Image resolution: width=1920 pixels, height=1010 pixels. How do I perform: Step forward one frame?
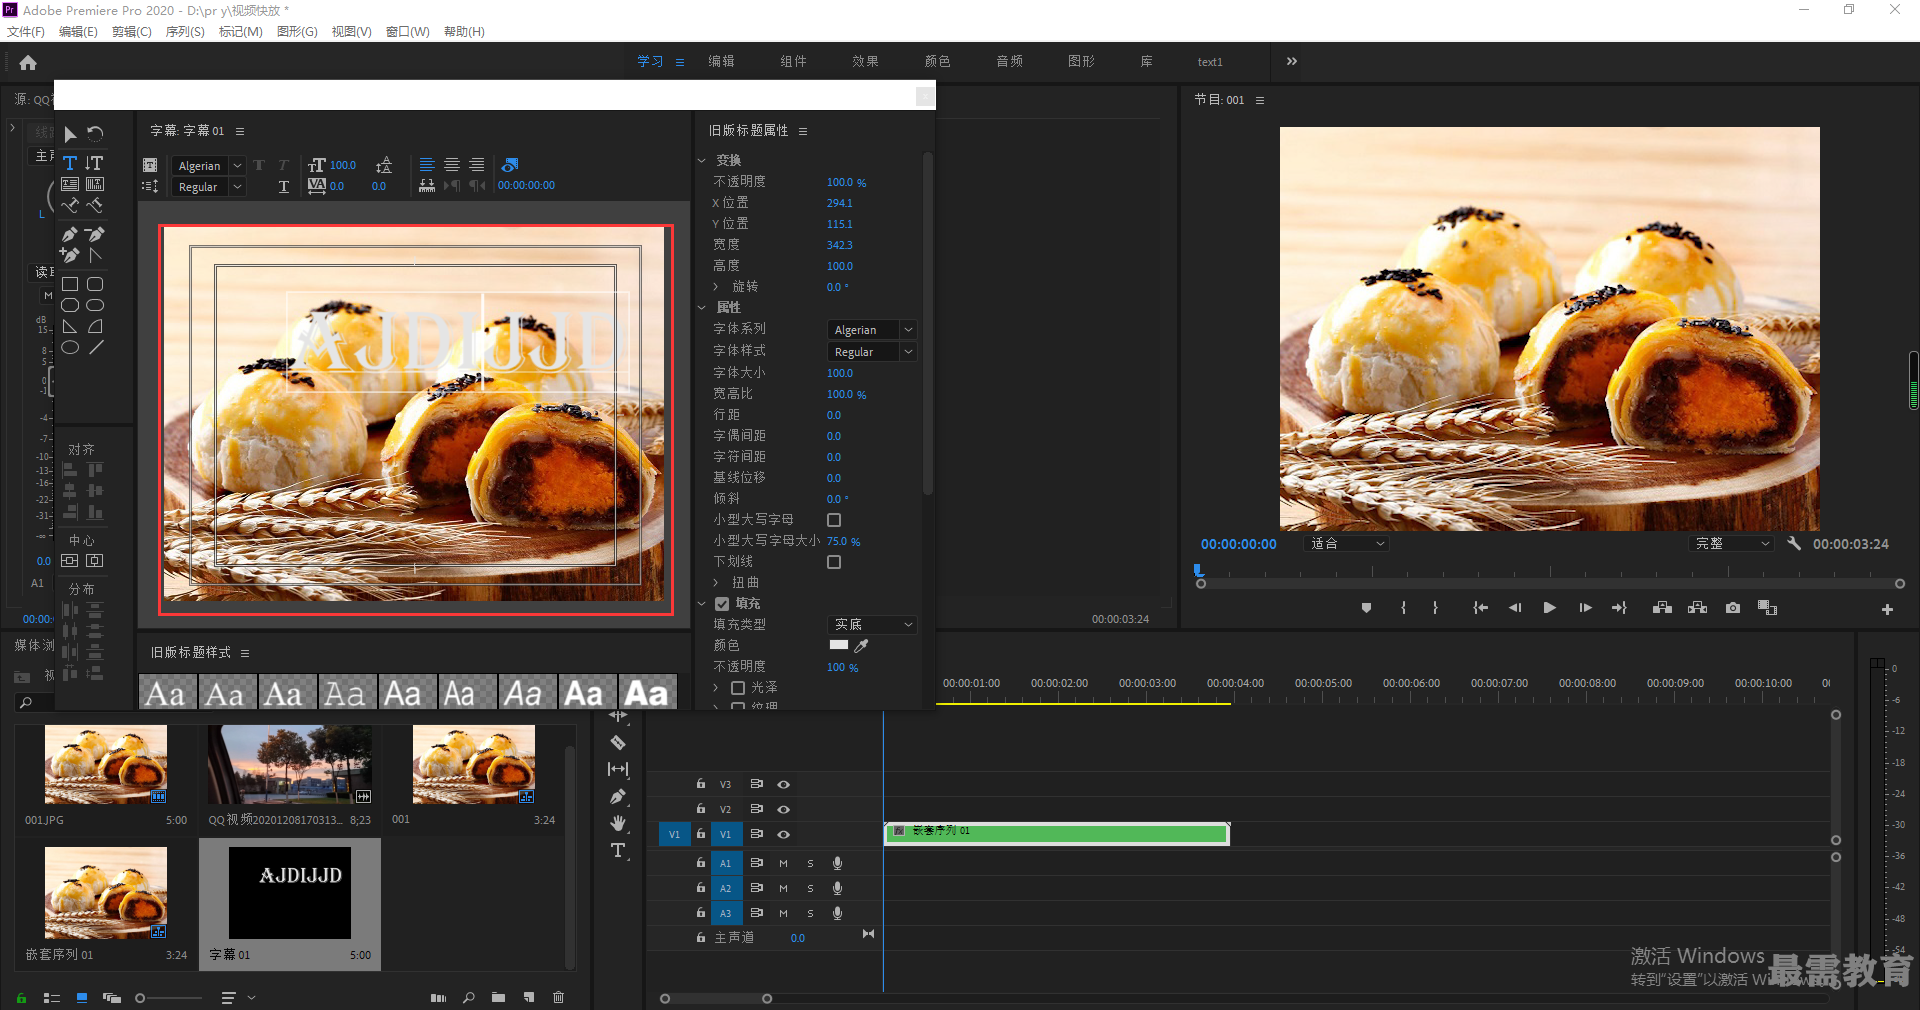[x=1585, y=608]
